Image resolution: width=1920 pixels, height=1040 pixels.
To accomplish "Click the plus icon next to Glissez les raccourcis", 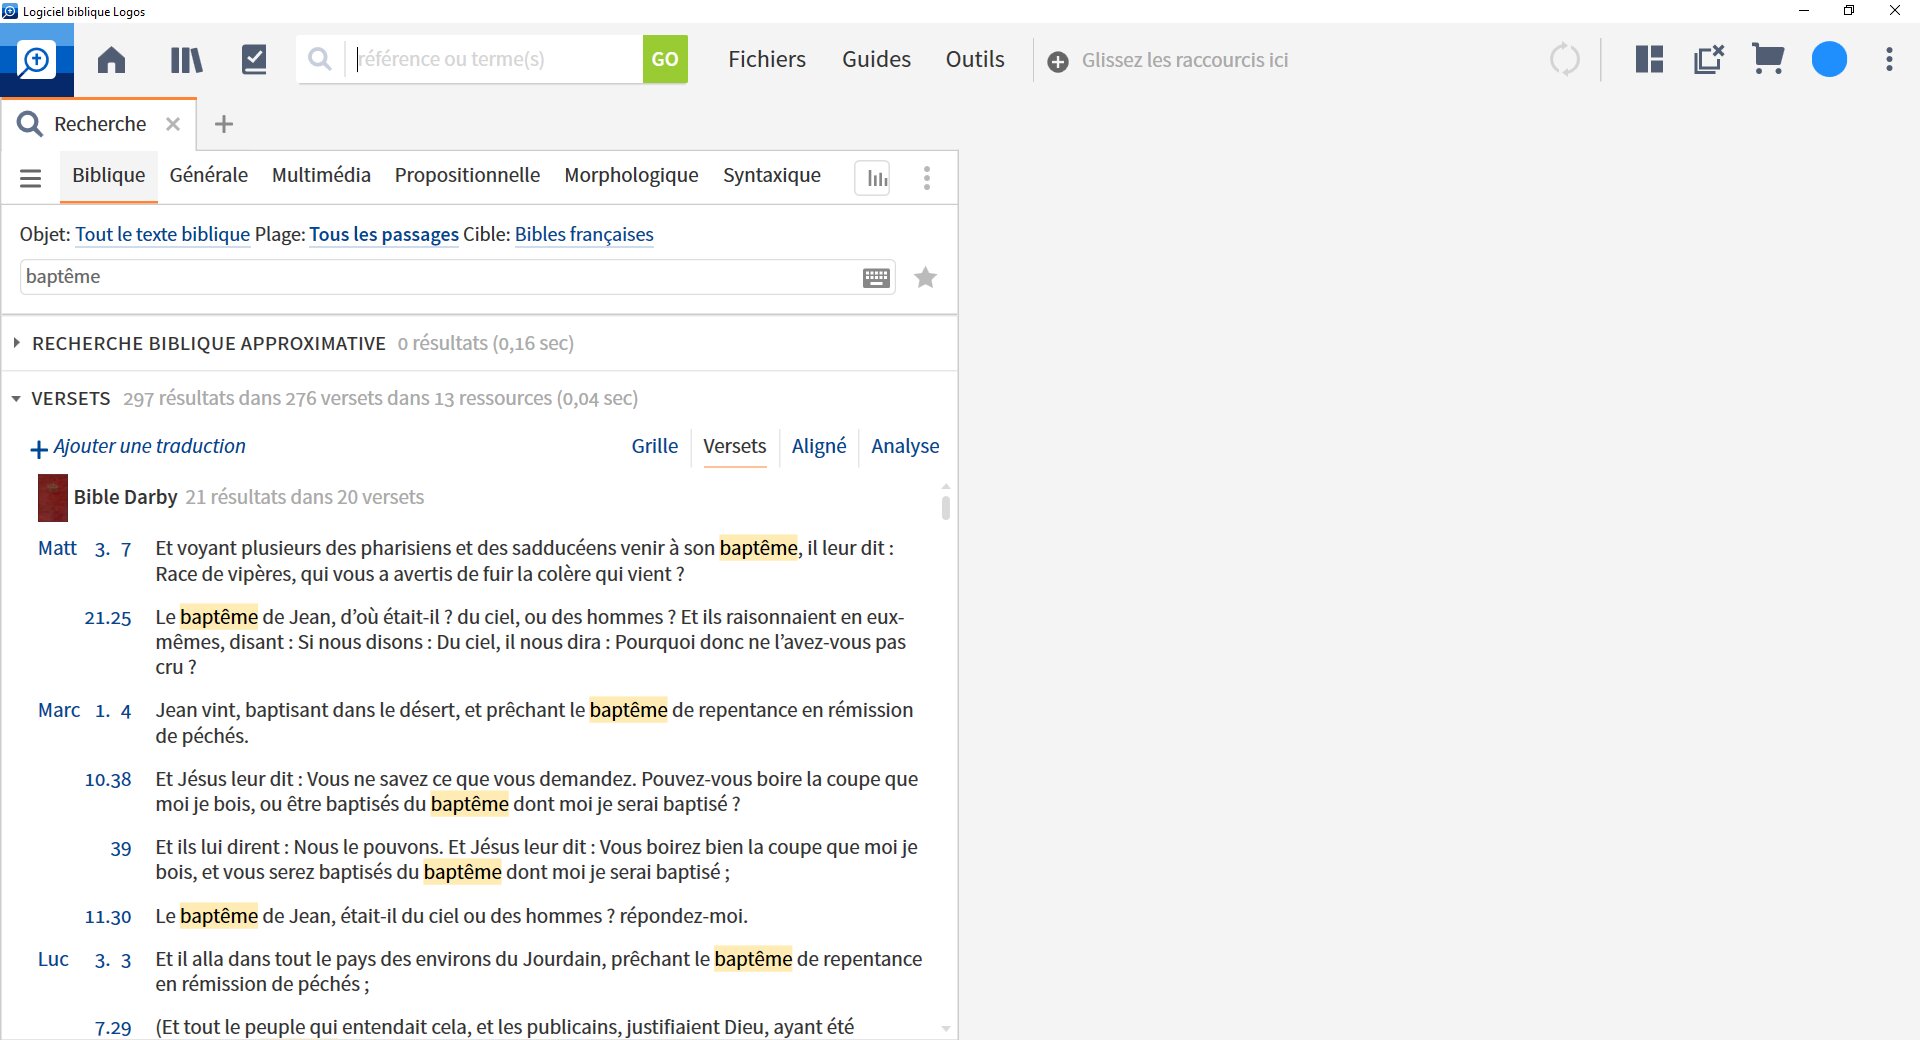I will click(1058, 62).
